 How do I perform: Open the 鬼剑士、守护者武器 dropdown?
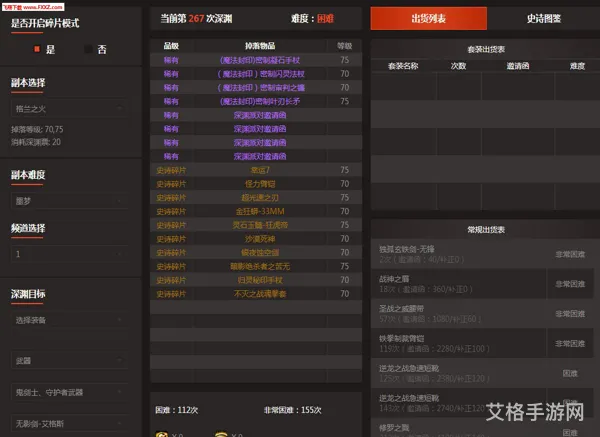click(69, 392)
